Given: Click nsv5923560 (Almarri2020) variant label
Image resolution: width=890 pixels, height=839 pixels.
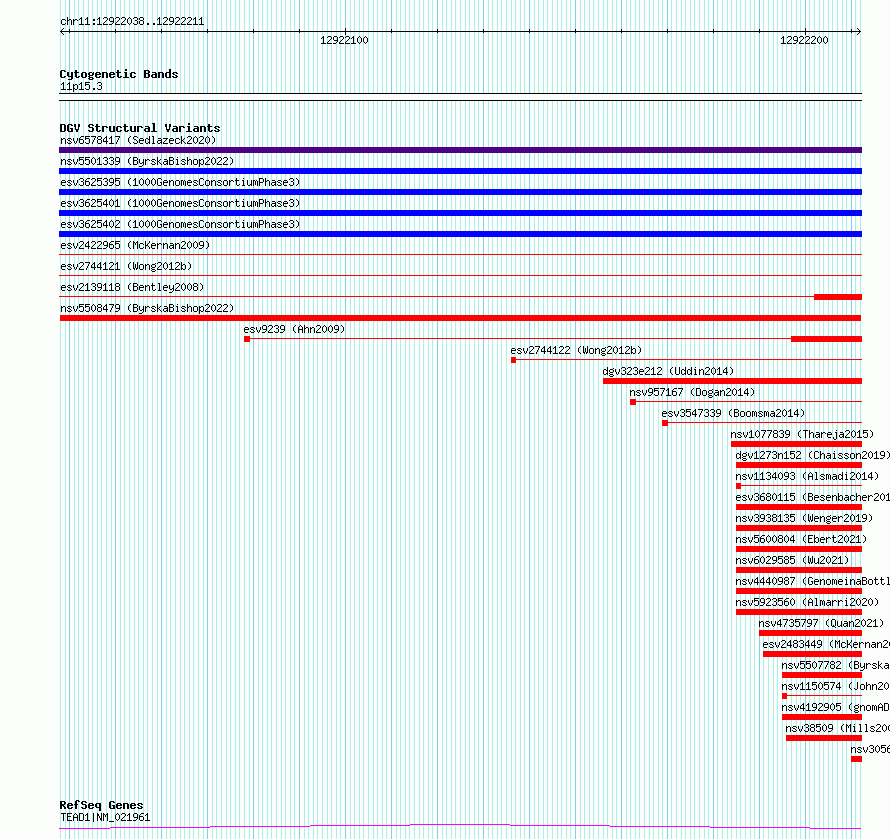Looking at the screenshot, I should (807, 602).
